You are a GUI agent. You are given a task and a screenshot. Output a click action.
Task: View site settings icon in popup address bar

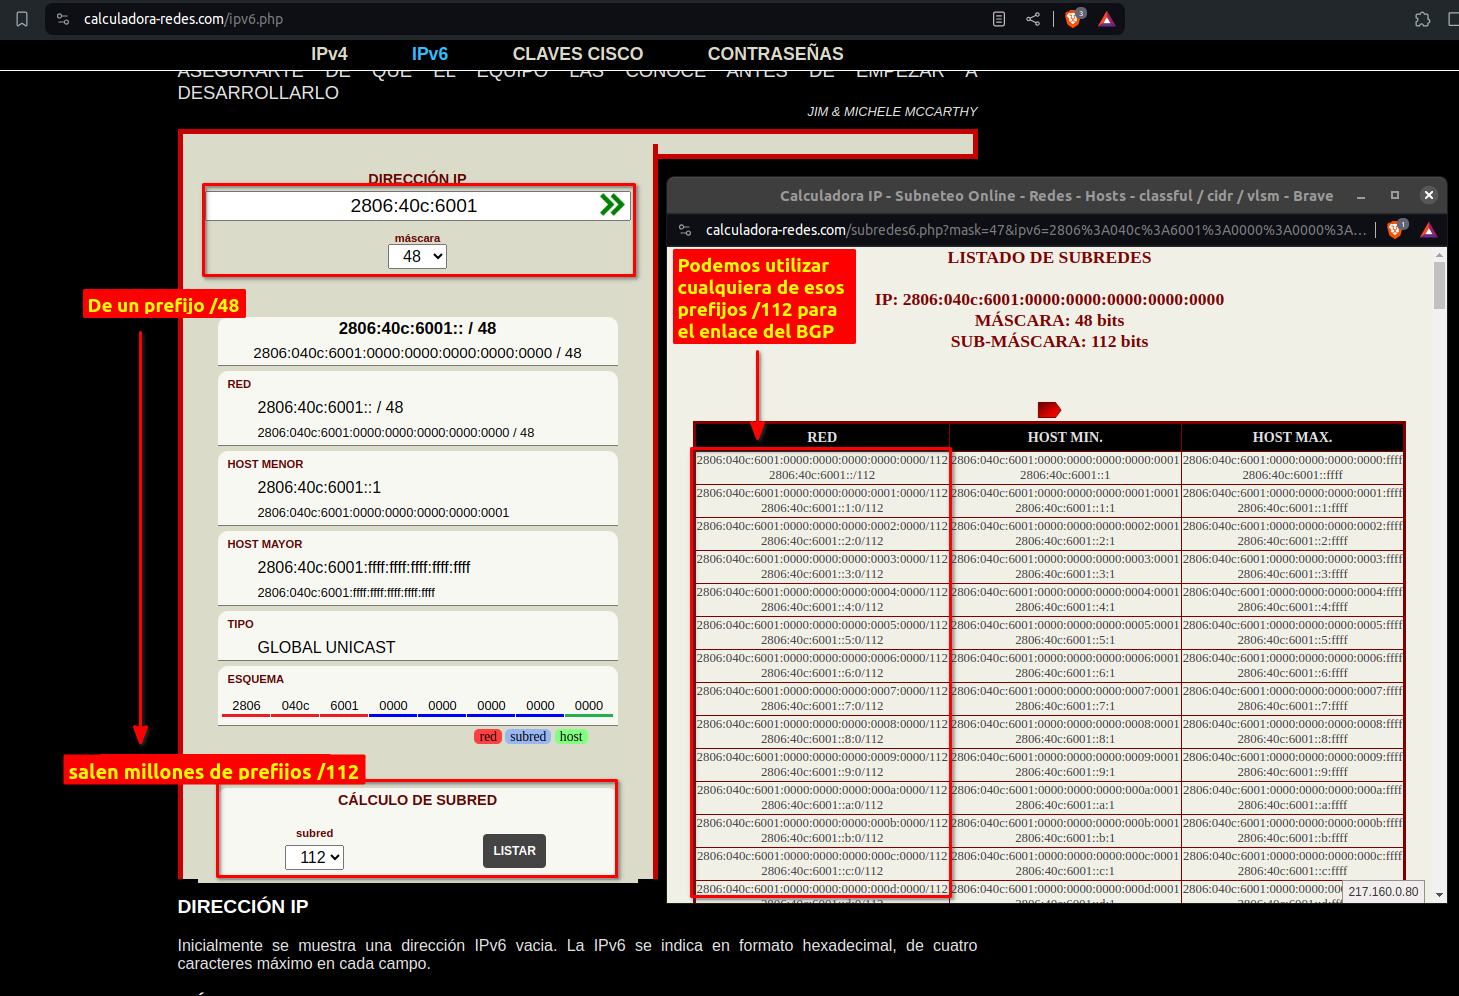(x=685, y=230)
